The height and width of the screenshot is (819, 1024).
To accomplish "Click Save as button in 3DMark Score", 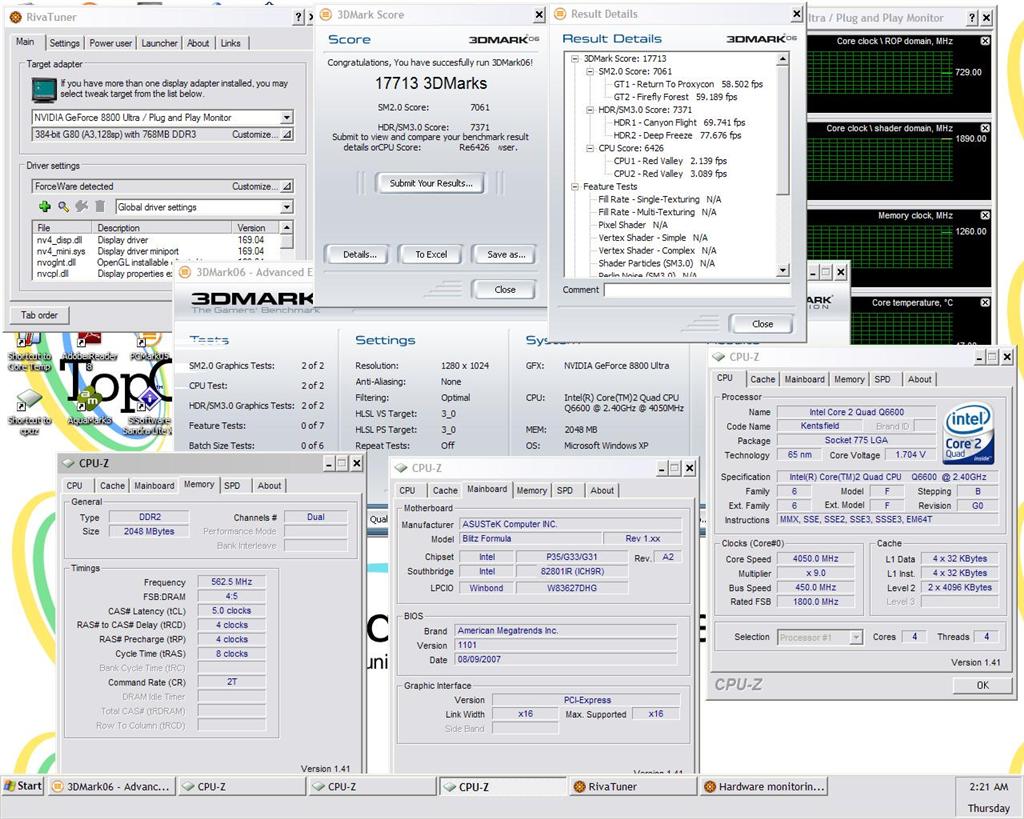I will [506, 255].
